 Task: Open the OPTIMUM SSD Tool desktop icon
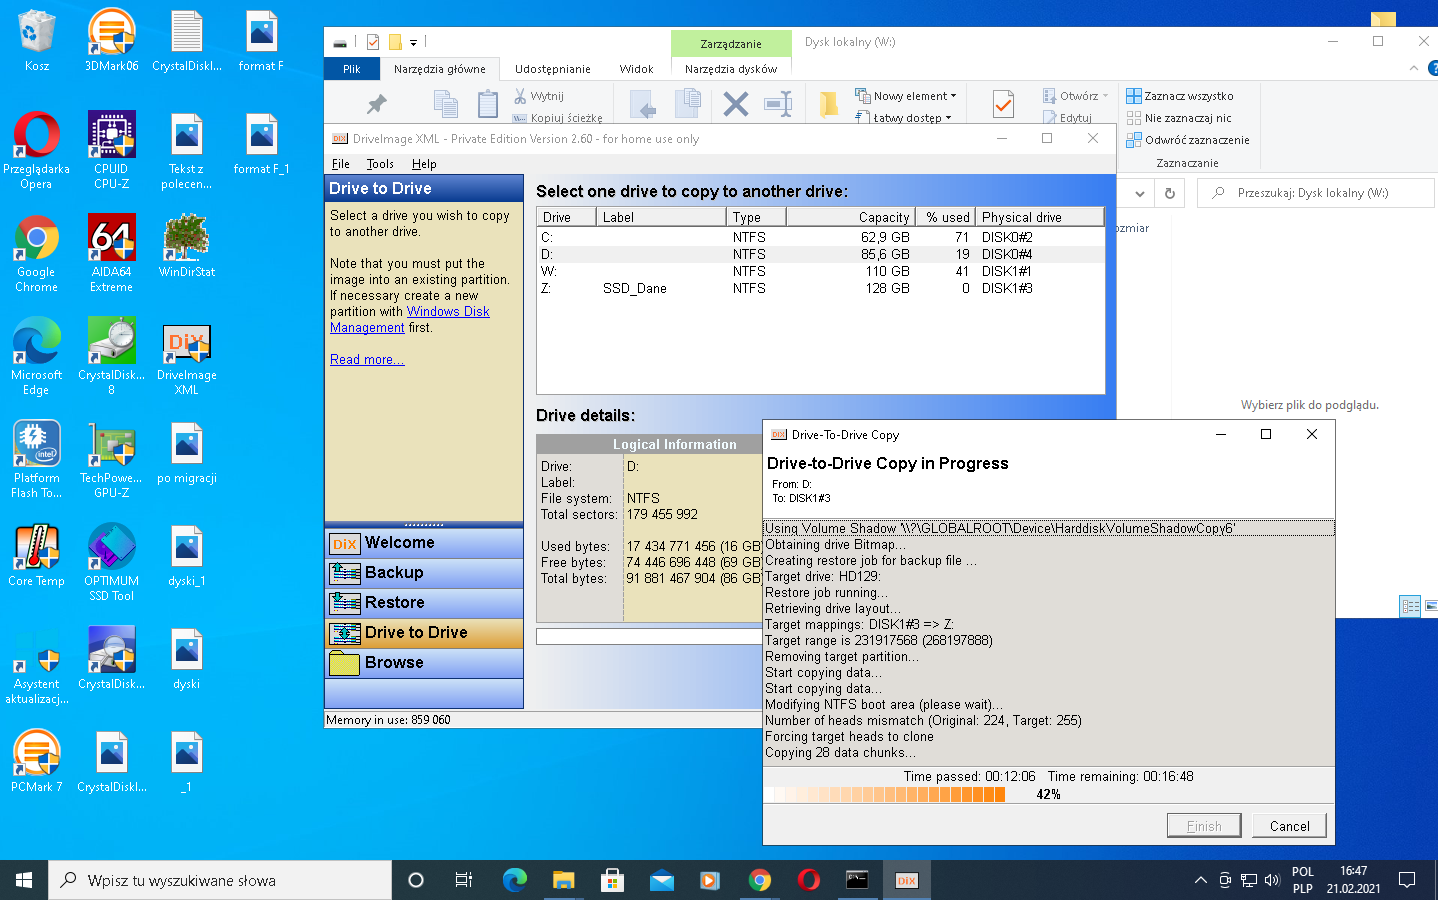(111, 562)
